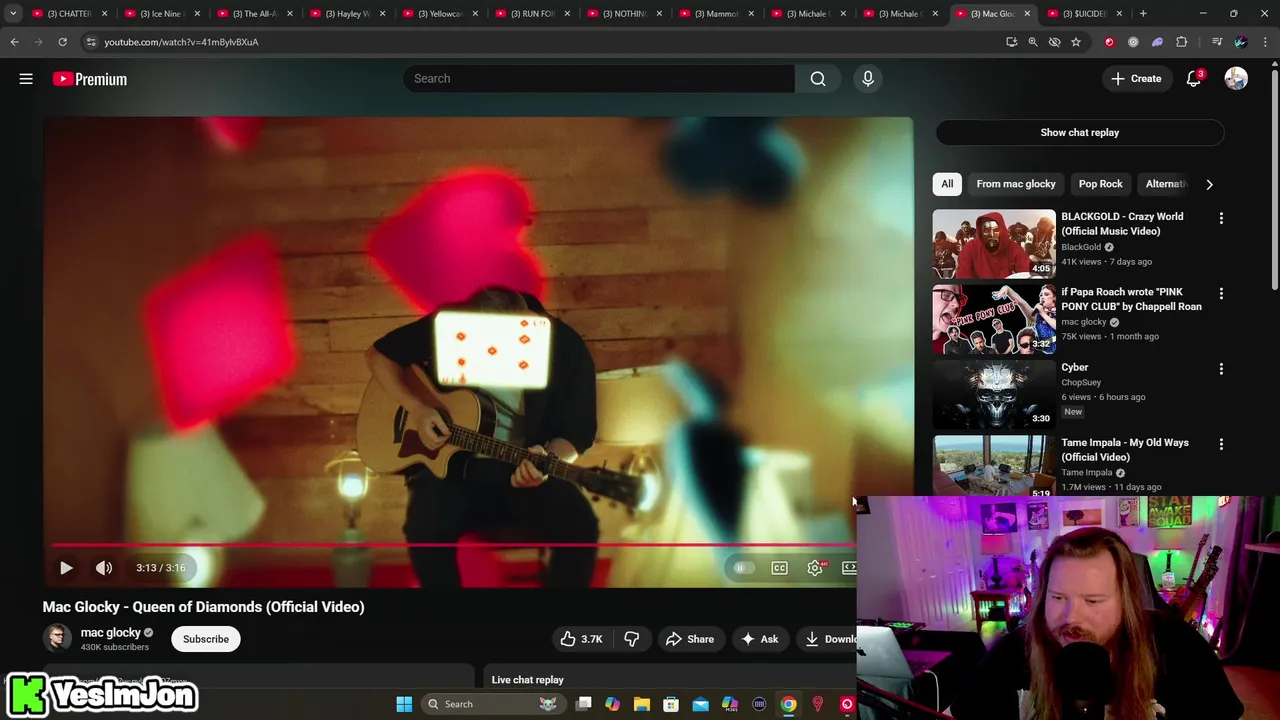Screen dimensions: 1280x720
Task: Open mac glocky channel name link
Action: click(110, 632)
